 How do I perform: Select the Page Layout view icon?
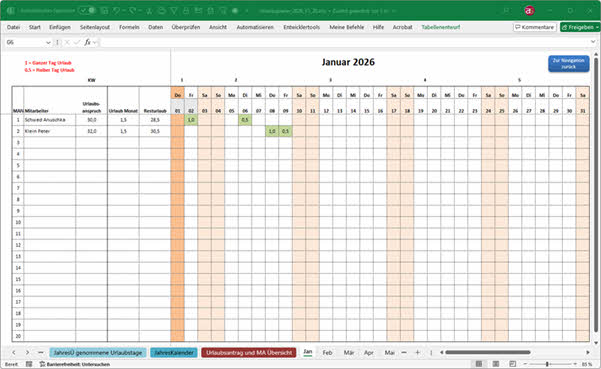496,364
